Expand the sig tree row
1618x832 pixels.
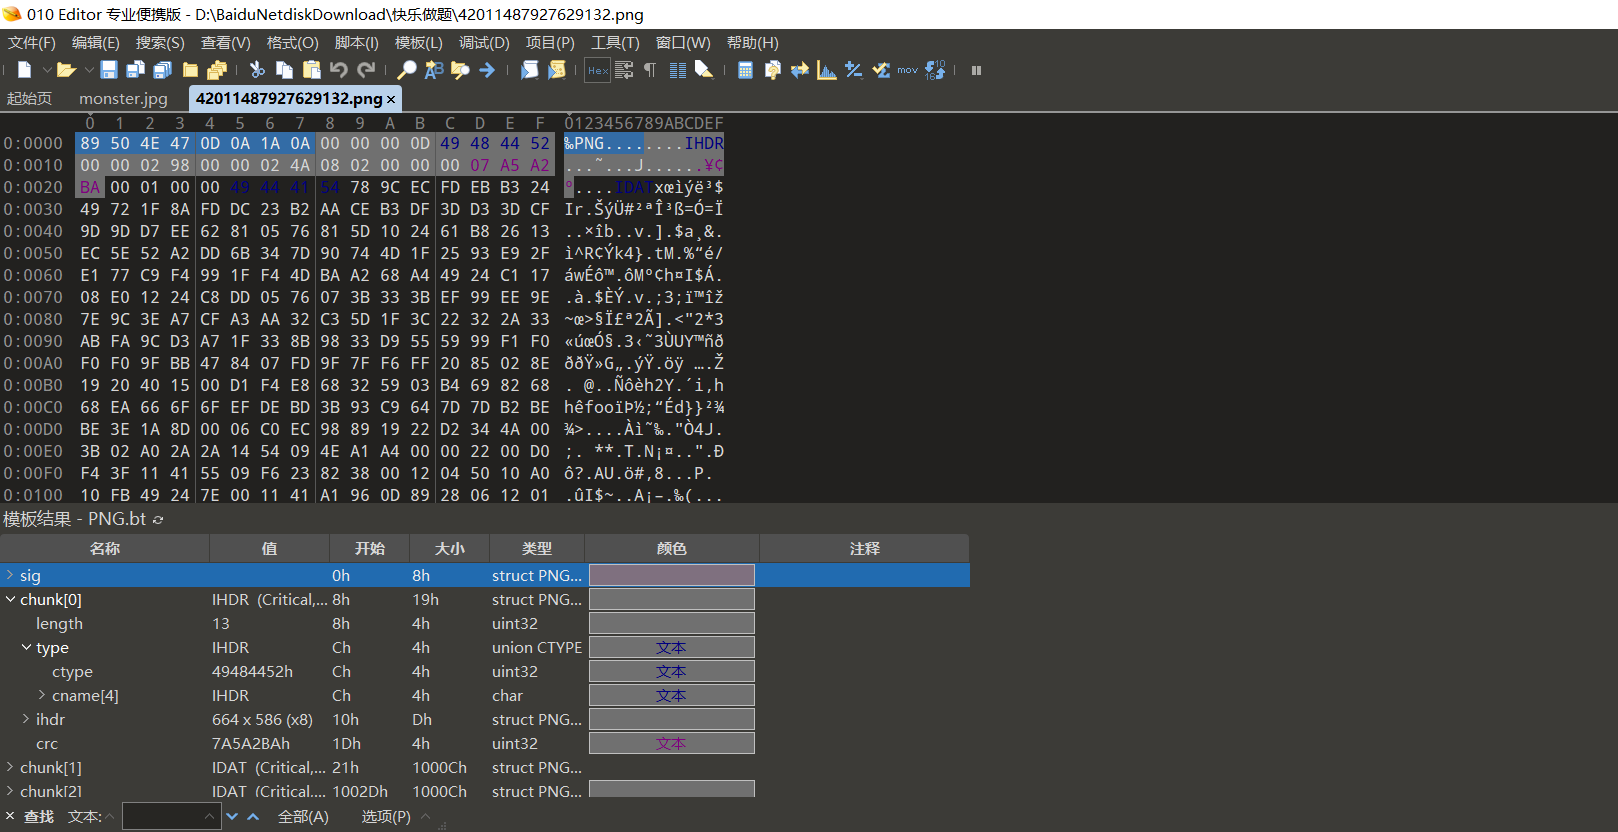(10, 575)
